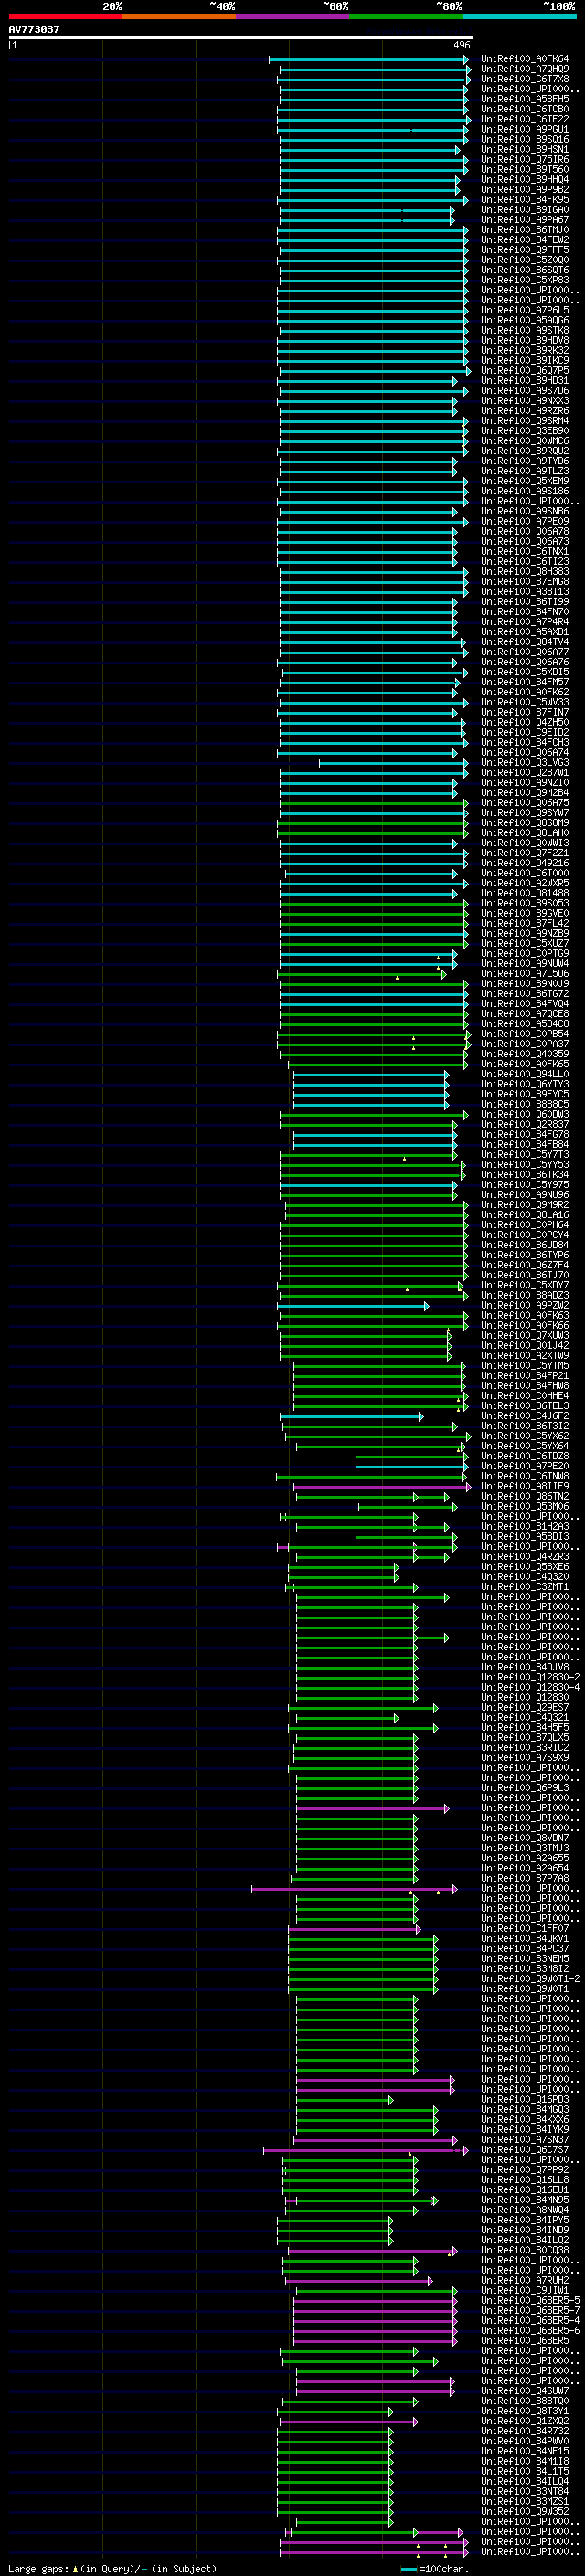The width and height of the screenshot is (585, 2576).
Task: Select label UniRef100_A9PA67
Action: tap(525, 219)
